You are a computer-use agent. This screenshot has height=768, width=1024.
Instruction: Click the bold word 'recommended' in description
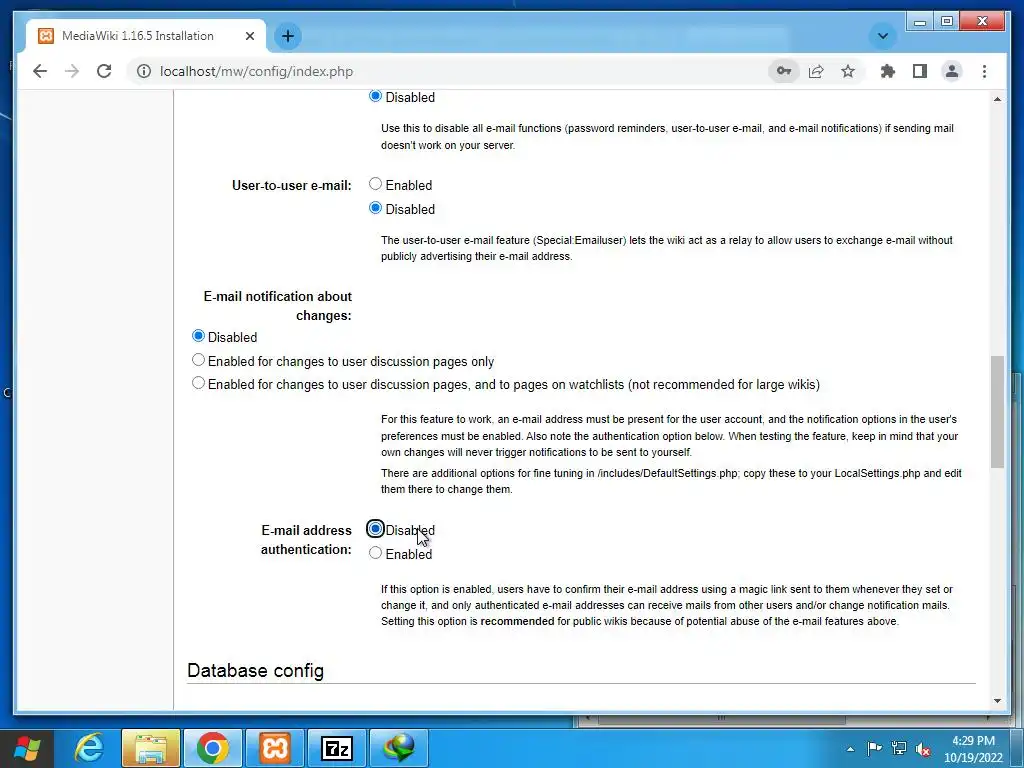coord(517,622)
